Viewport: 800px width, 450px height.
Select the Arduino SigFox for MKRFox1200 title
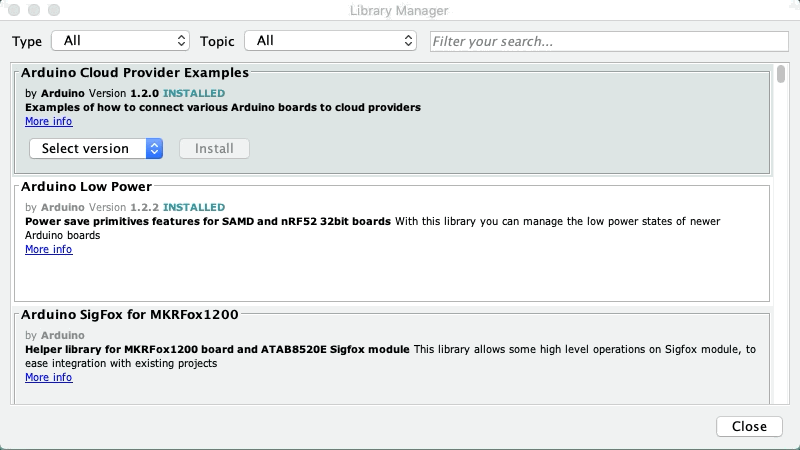(x=130, y=315)
